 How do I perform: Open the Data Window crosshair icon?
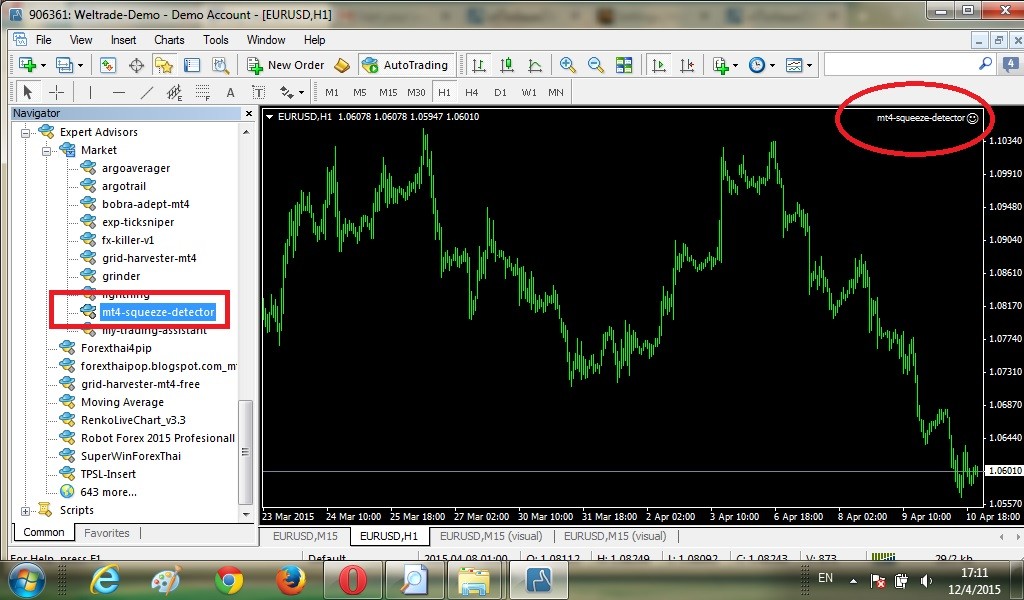click(136, 65)
